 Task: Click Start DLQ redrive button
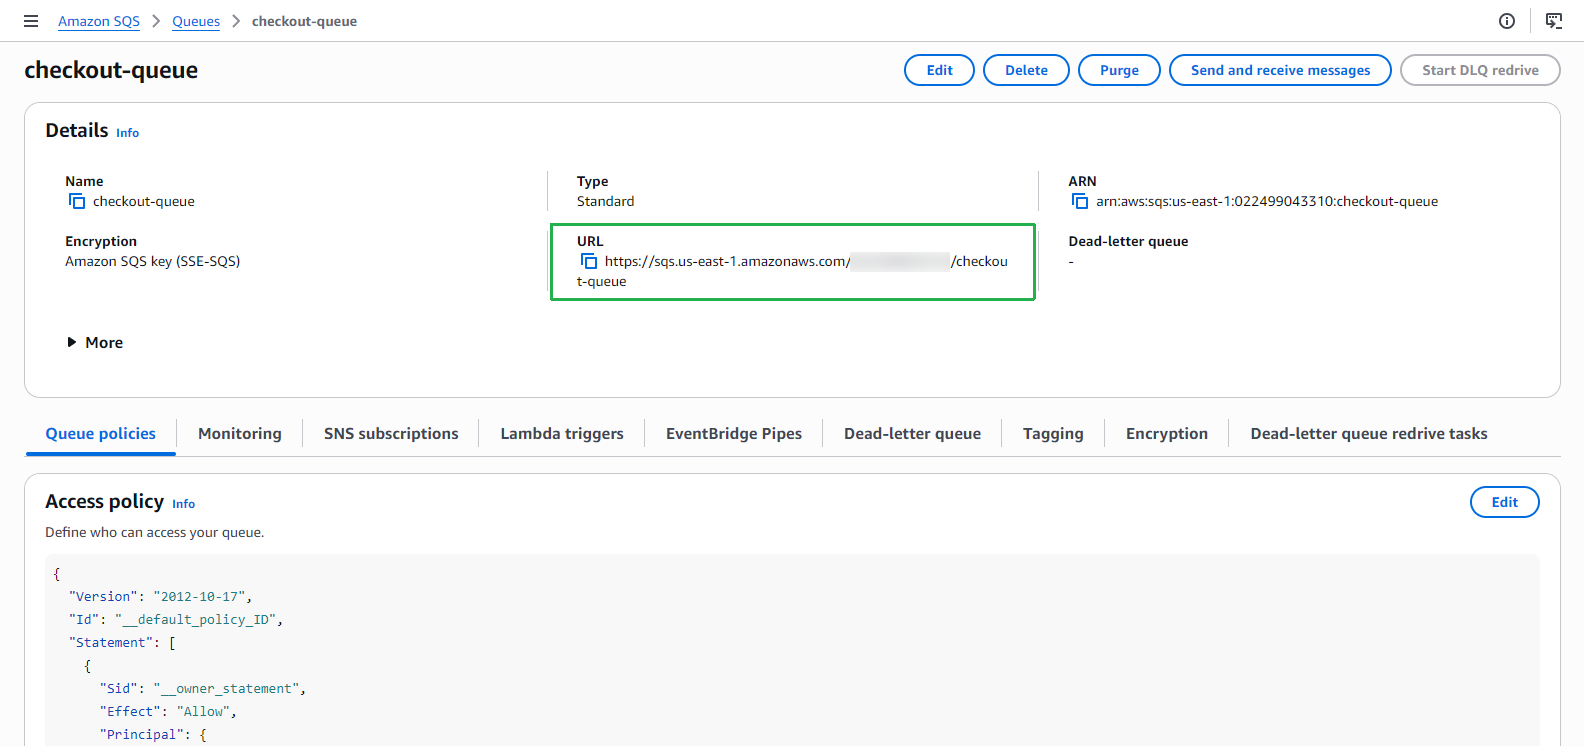[1480, 70]
